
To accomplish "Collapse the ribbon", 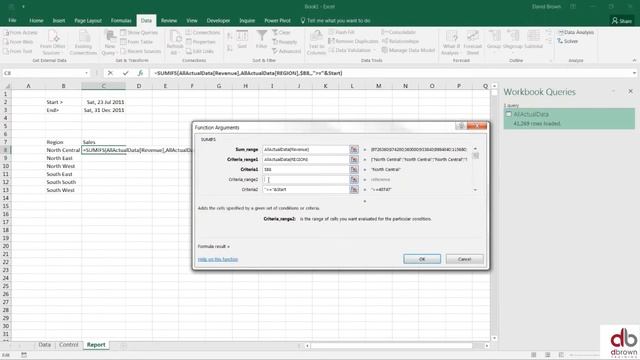I will pos(634,60).
